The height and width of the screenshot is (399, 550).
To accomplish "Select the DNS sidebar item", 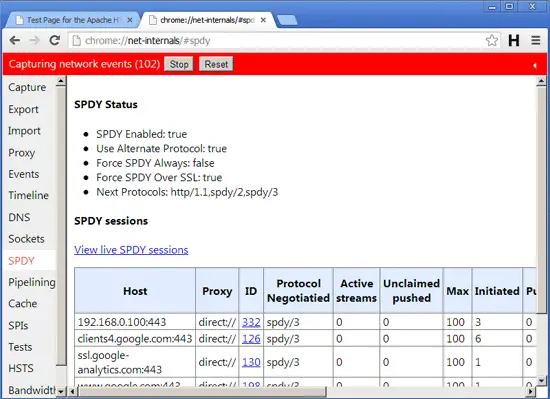I will click(x=19, y=217).
